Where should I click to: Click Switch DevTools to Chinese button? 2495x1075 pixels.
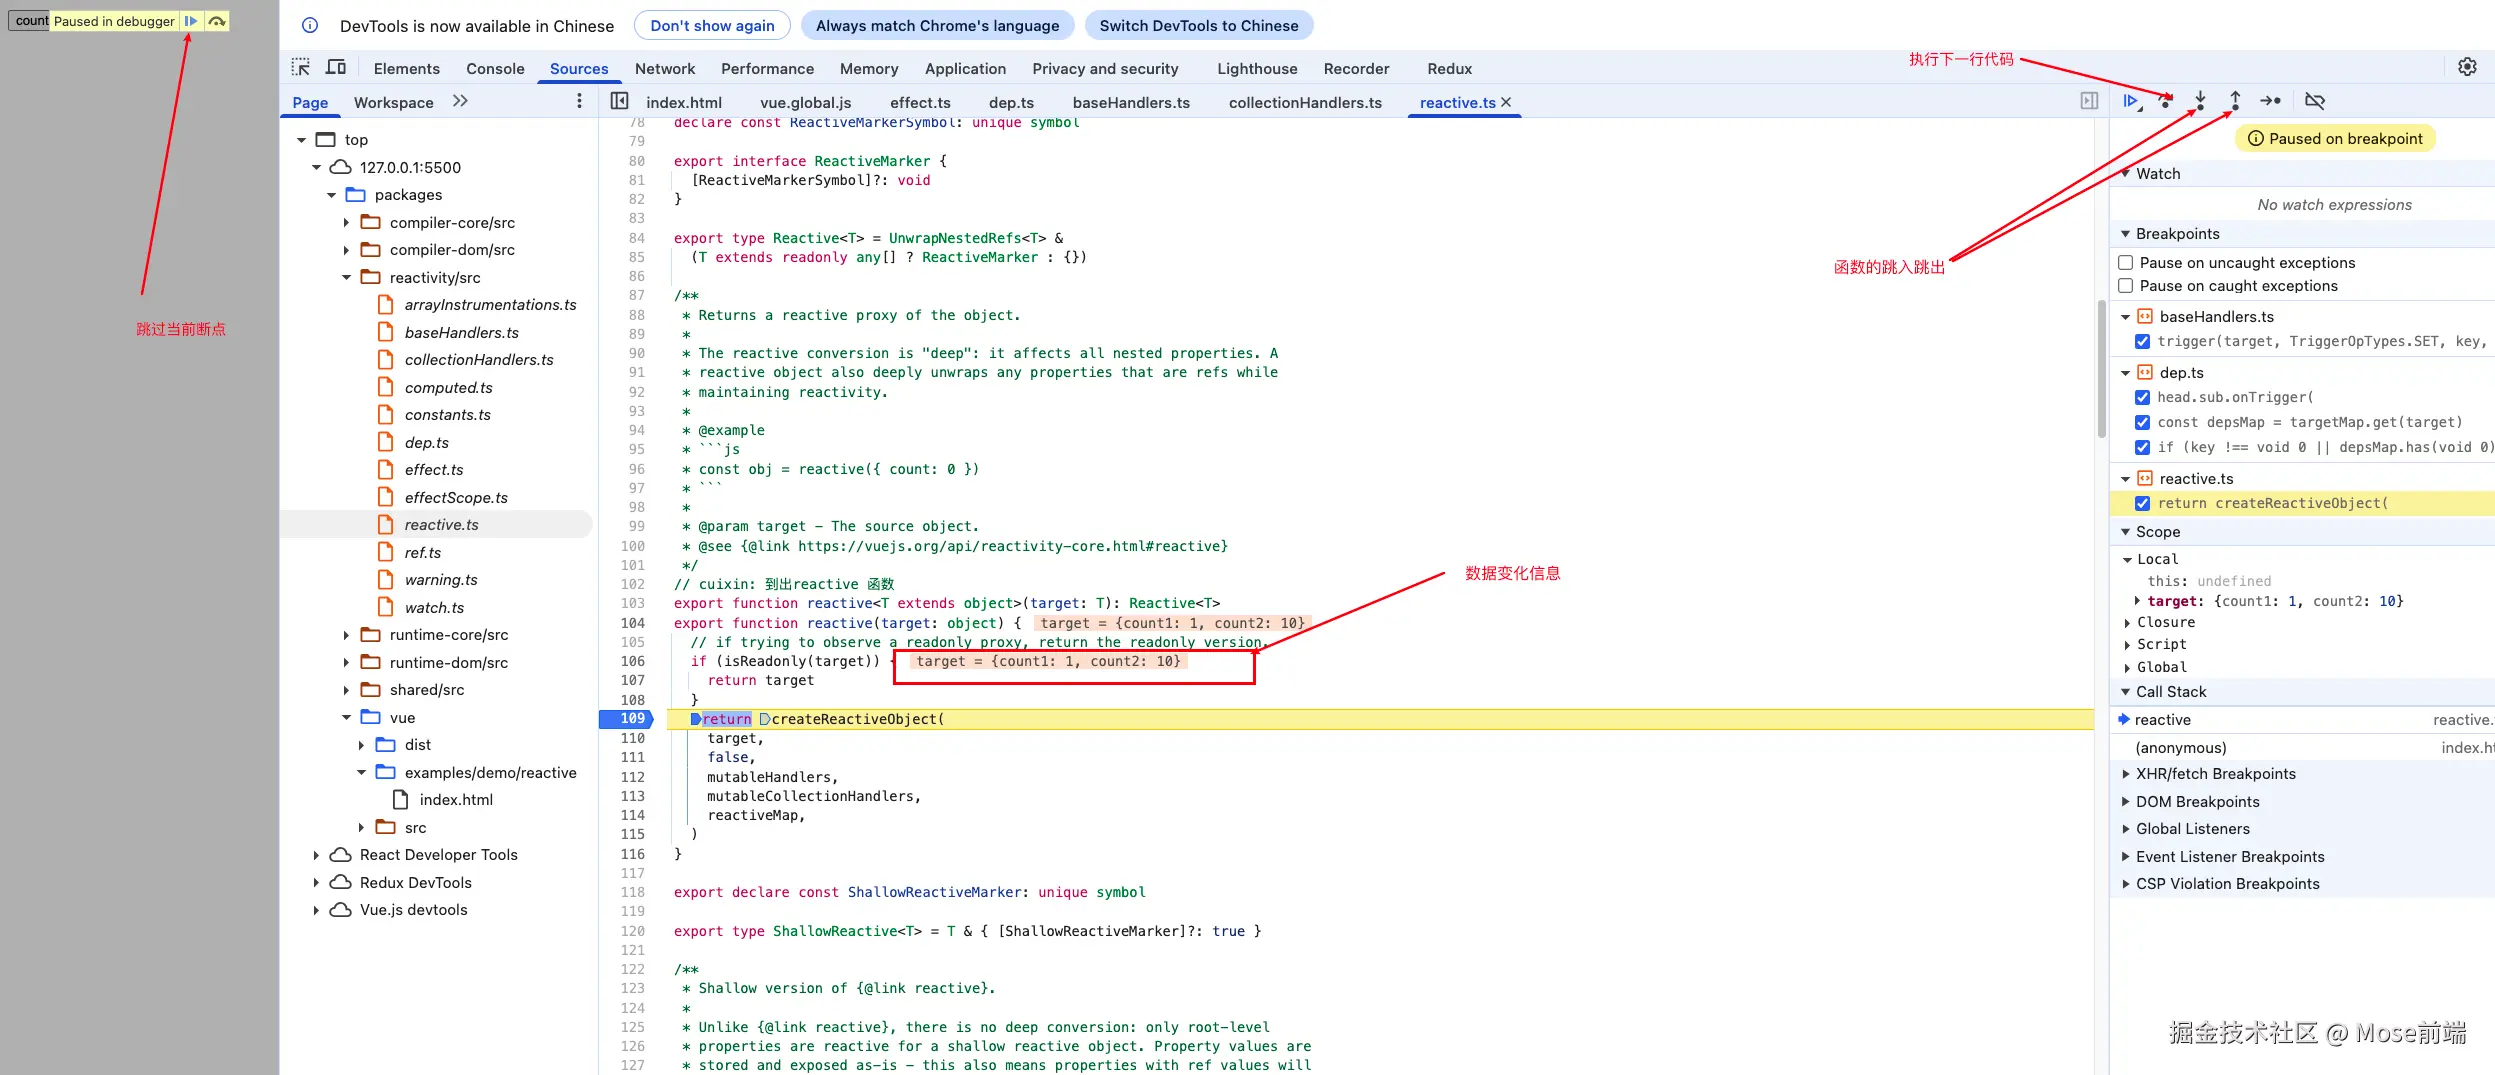[x=1199, y=26]
